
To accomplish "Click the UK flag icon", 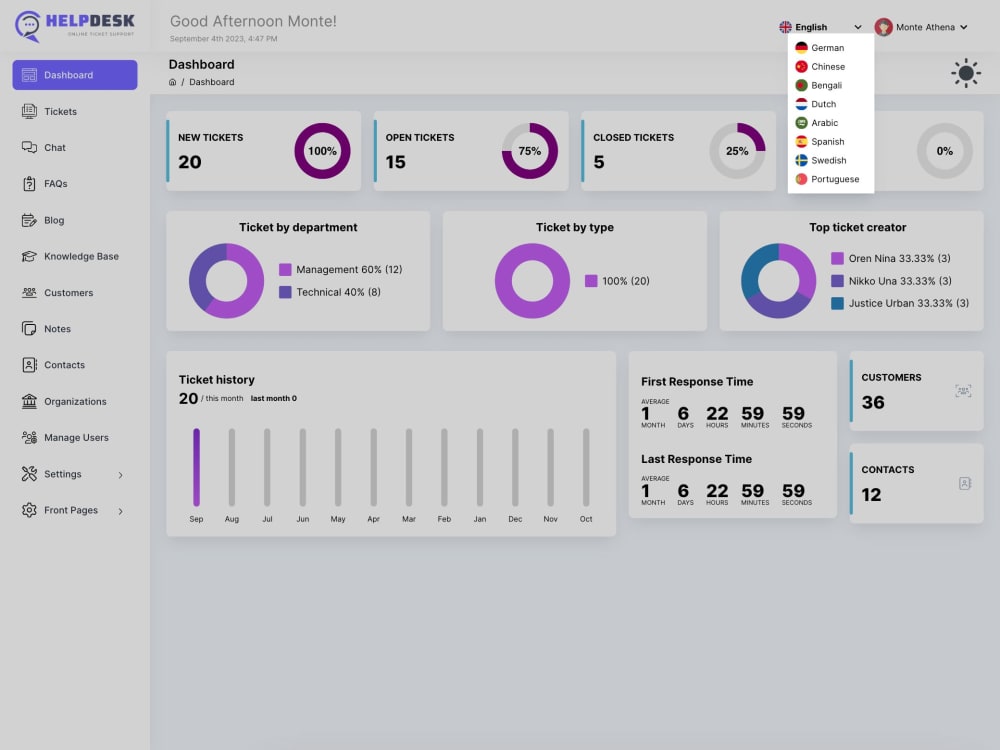I will 785,27.
